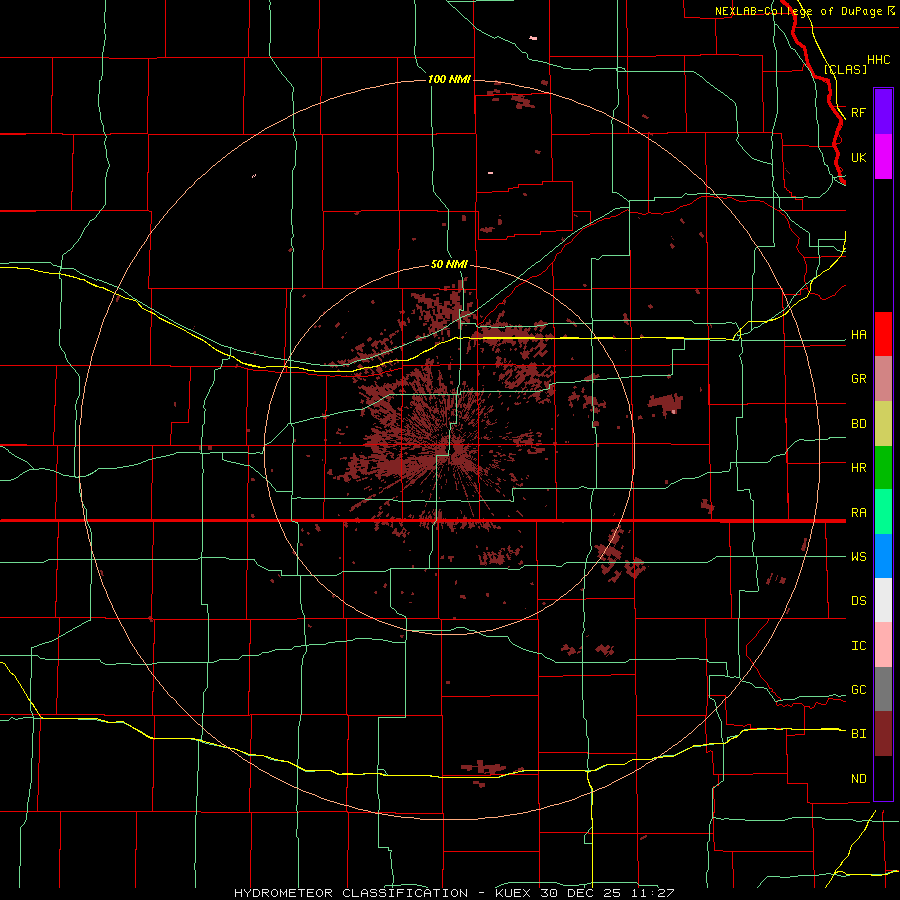
Task: Click the 50 NMI range ring label
Action: pyautogui.click(x=449, y=265)
